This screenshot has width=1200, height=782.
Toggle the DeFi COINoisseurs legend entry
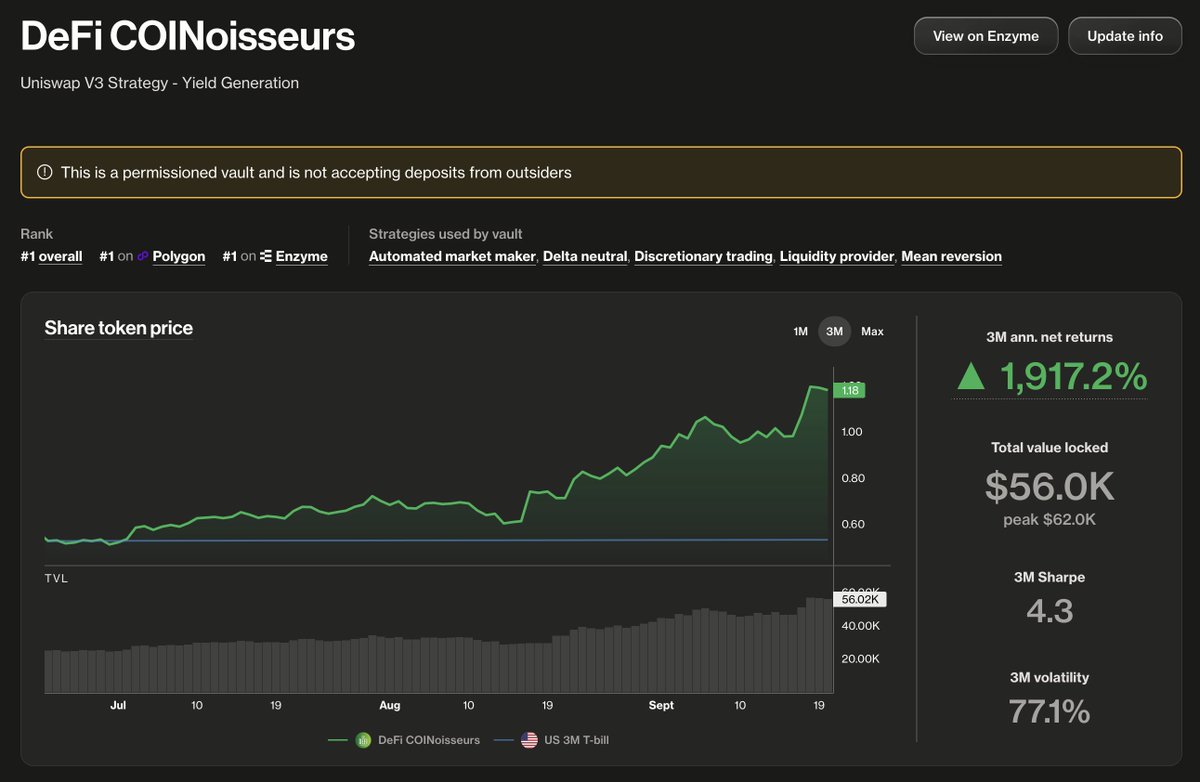click(404, 740)
